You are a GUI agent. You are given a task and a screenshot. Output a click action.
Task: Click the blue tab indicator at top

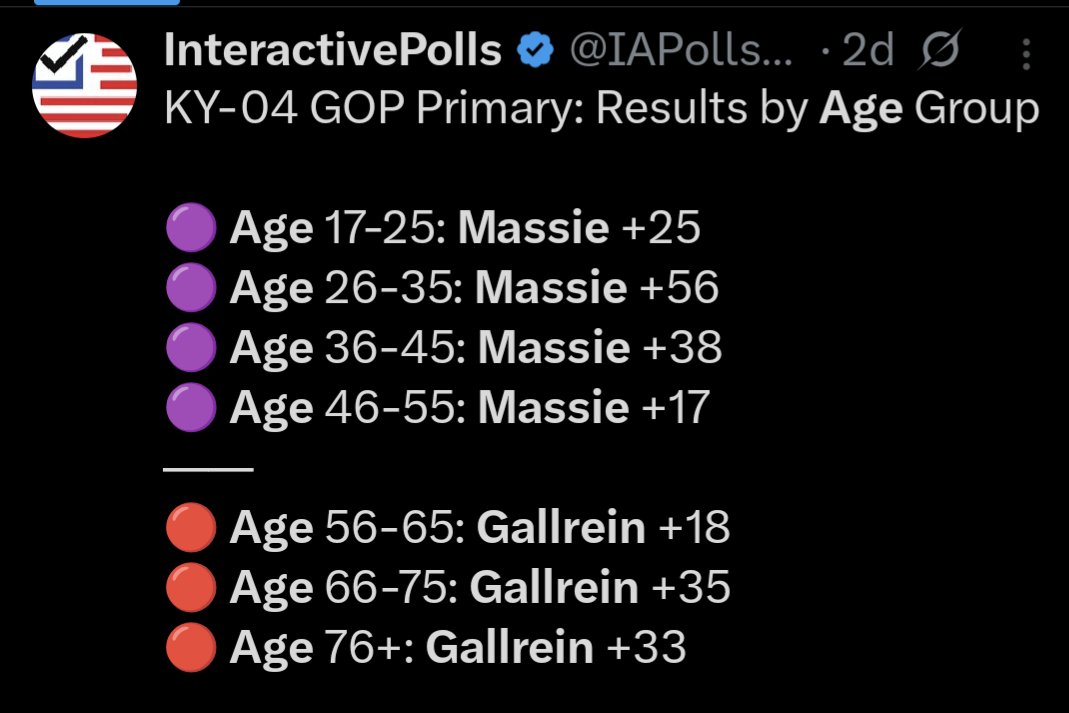coord(107,2)
